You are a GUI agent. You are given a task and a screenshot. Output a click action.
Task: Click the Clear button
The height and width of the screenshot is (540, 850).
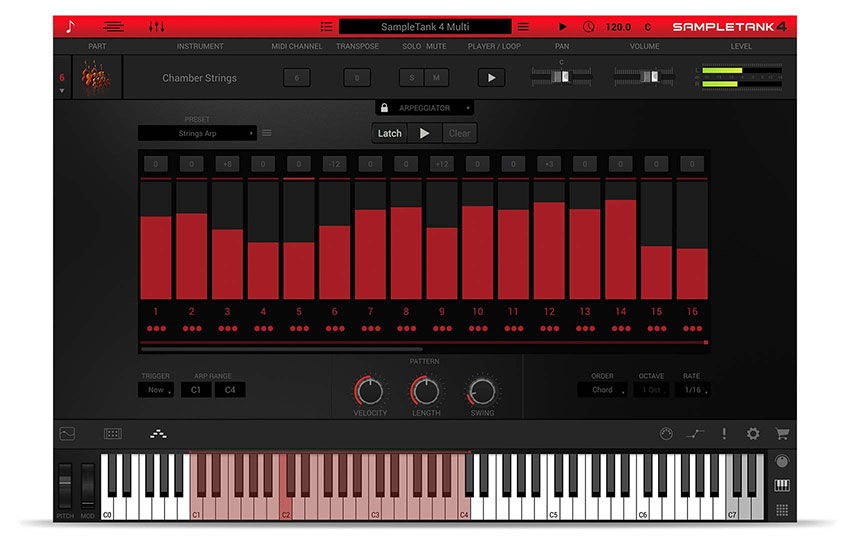[460, 133]
